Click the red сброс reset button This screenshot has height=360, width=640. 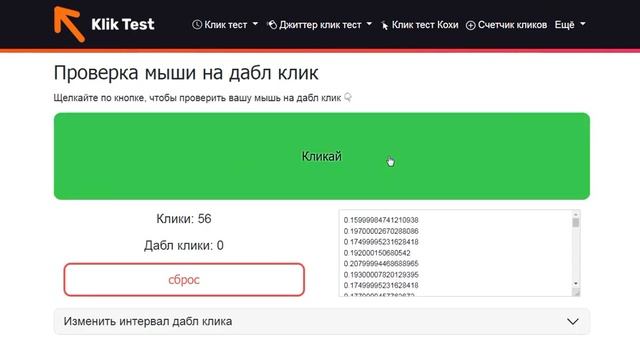pos(184,280)
